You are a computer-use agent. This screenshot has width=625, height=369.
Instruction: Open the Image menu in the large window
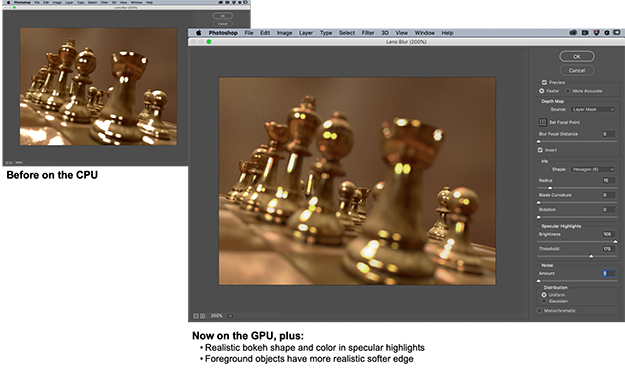point(285,33)
